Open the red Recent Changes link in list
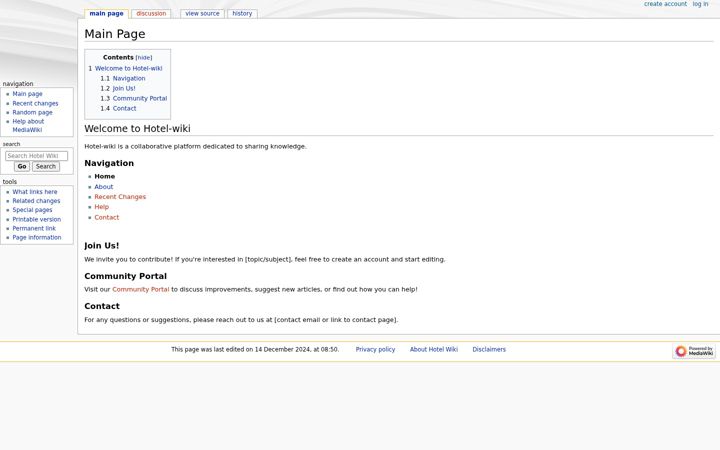Image resolution: width=720 pixels, height=450 pixels. (120, 197)
